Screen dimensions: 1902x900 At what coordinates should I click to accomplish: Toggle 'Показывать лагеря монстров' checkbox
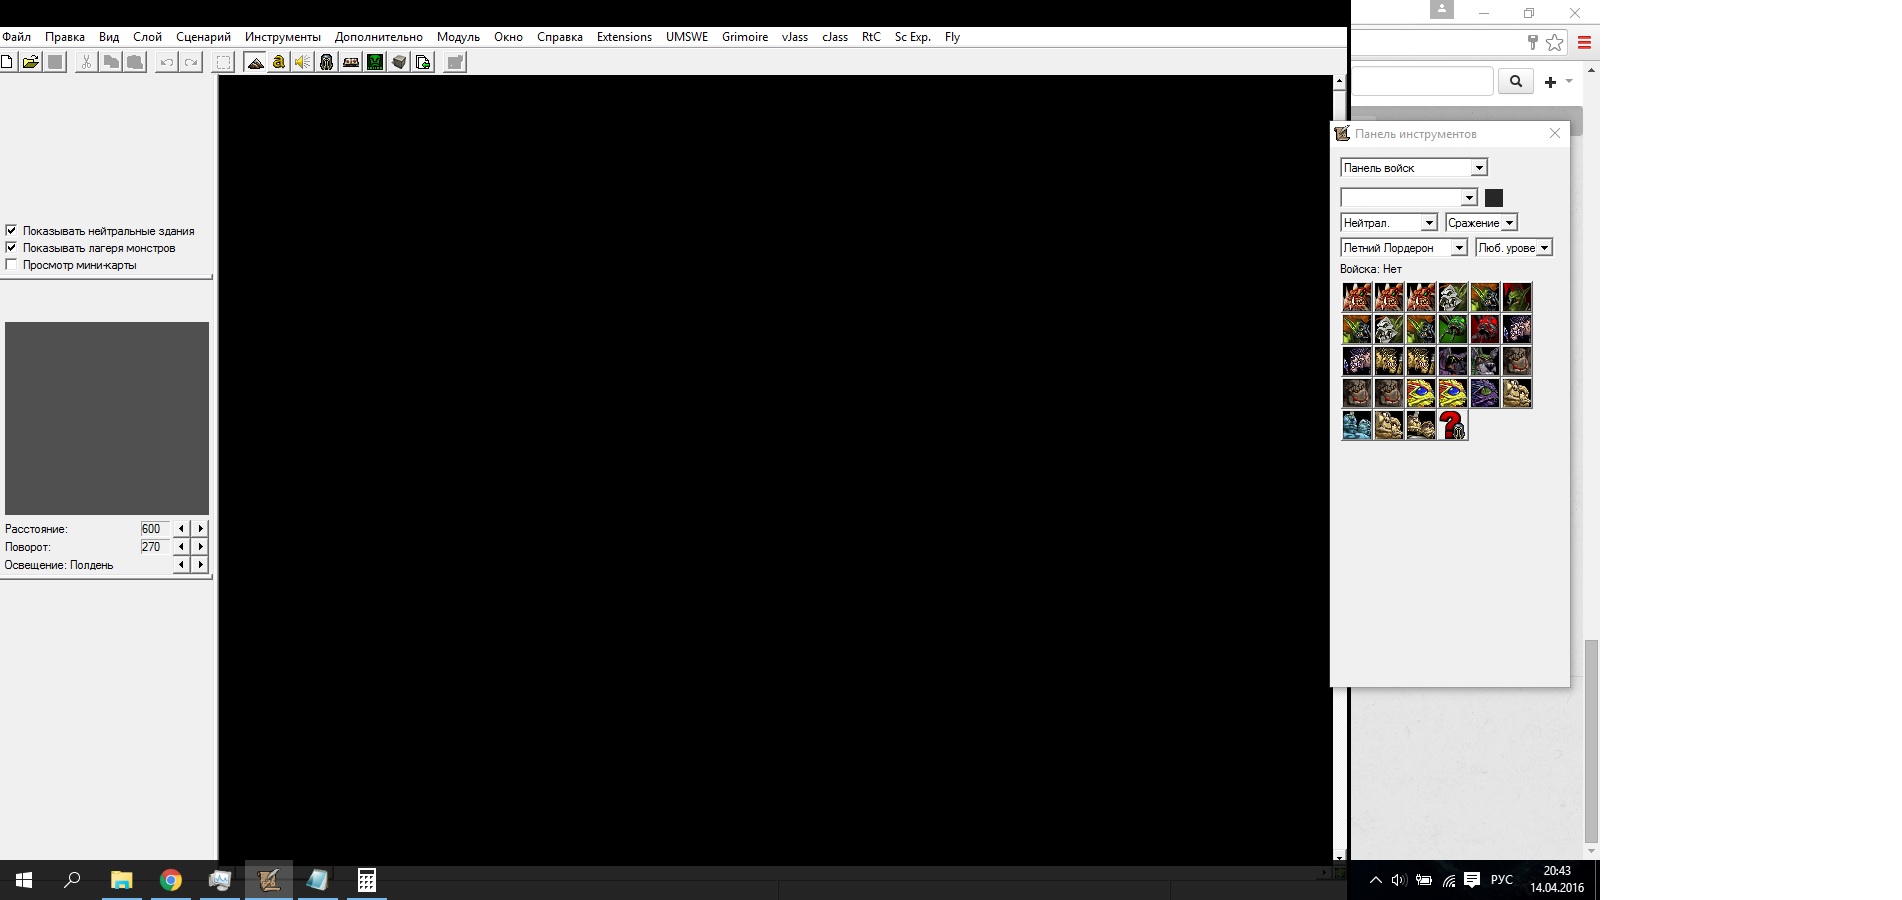pos(12,247)
